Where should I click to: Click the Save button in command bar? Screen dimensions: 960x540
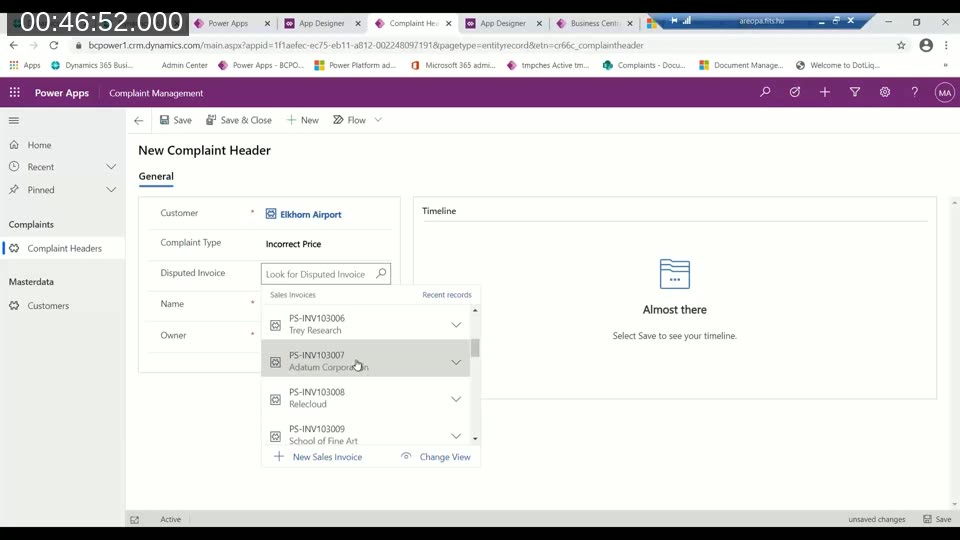point(176,120)
